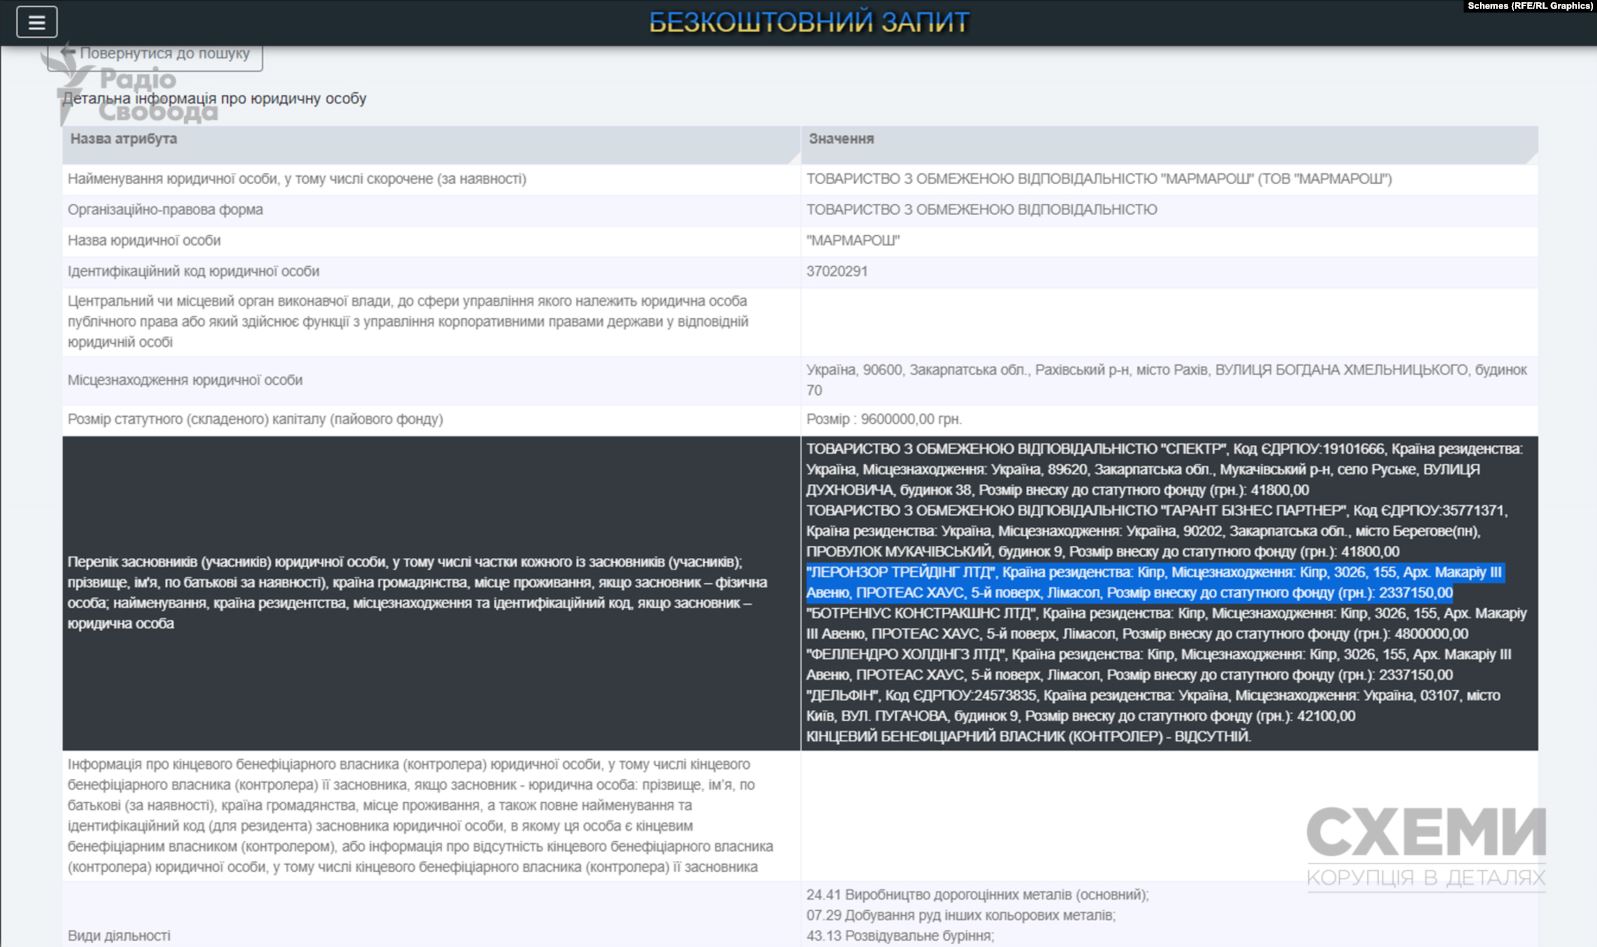Screen dimensions: 1597x947
Task: Select the full company name ТОВ "МАРМАРОШ" value
Action: (1099, 179)
